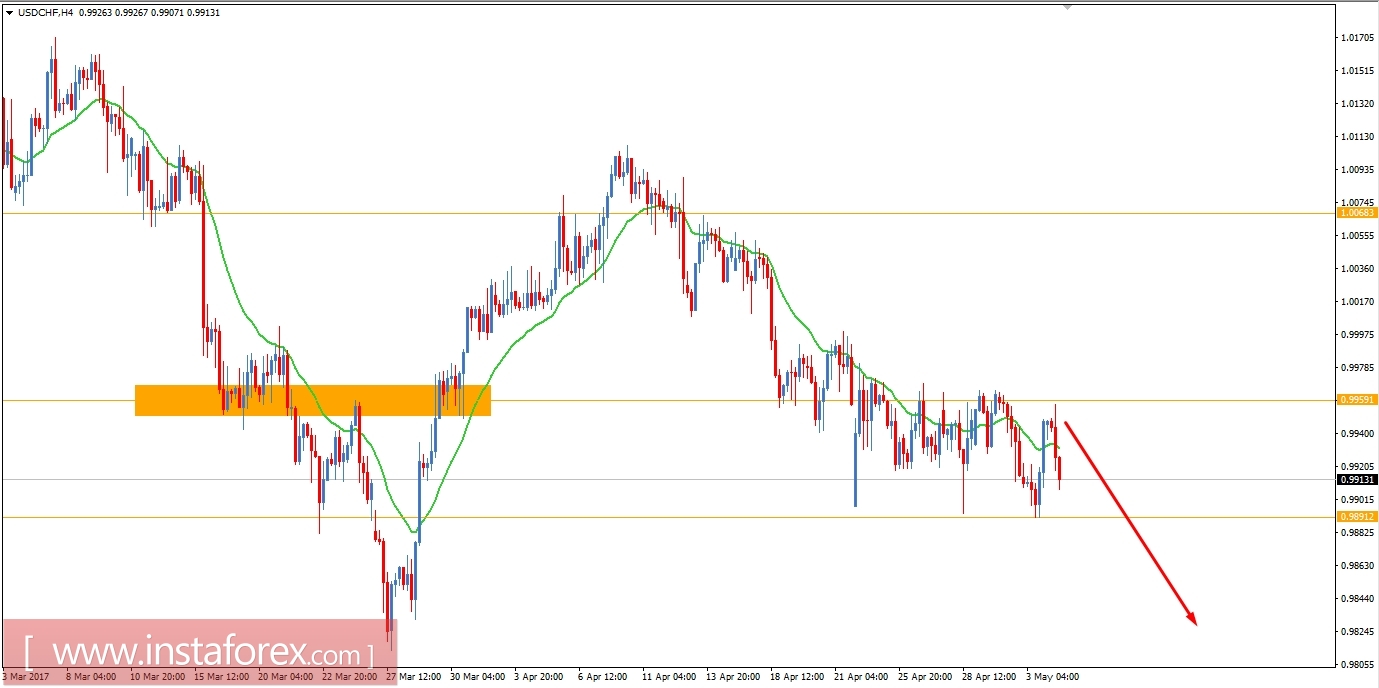The width and height of the screenshot is (1379, 688).
Task: Click the 1.01320 price axis label
Action: tap(1358, 104)
